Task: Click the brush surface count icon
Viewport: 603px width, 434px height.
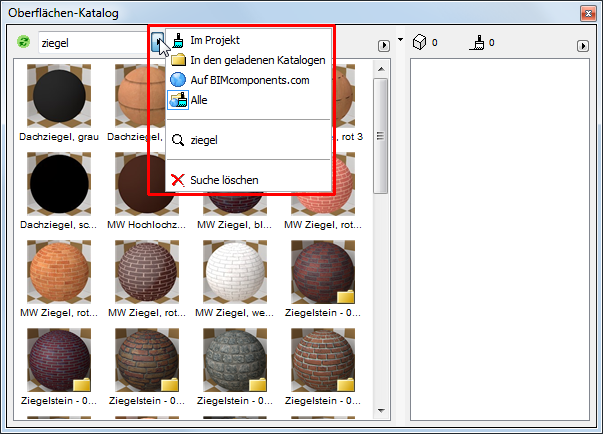Action: pyautogui.click(x=477, y=42)
